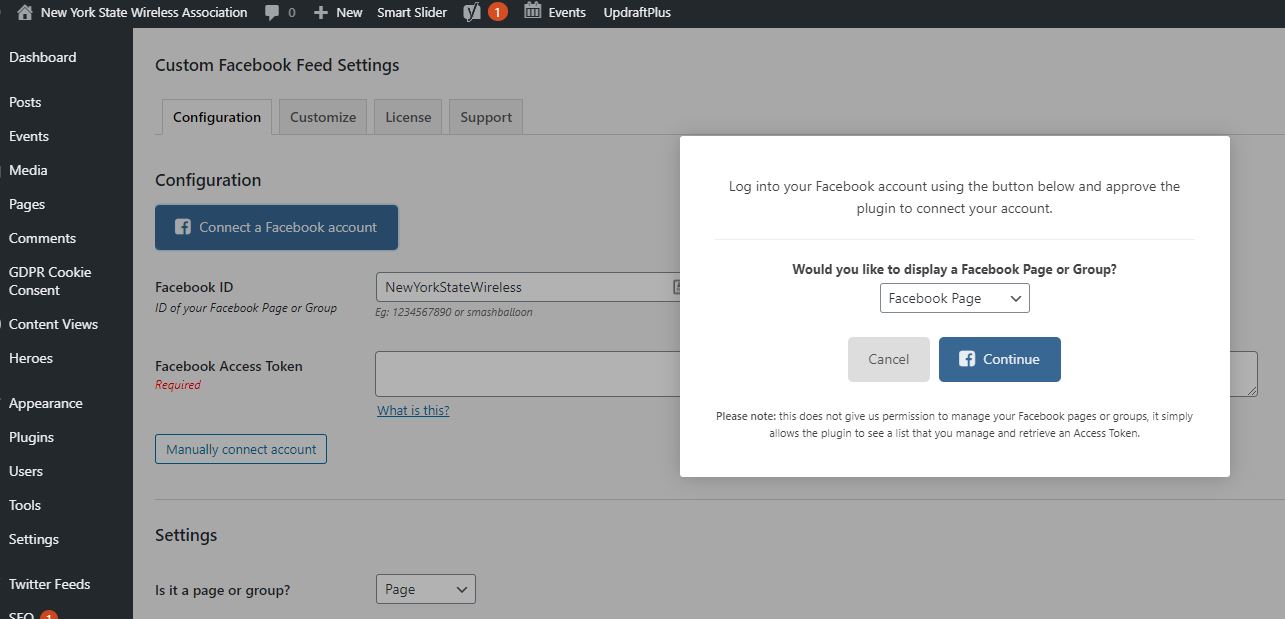Open the Yoast SEO icon

(472, 13)
